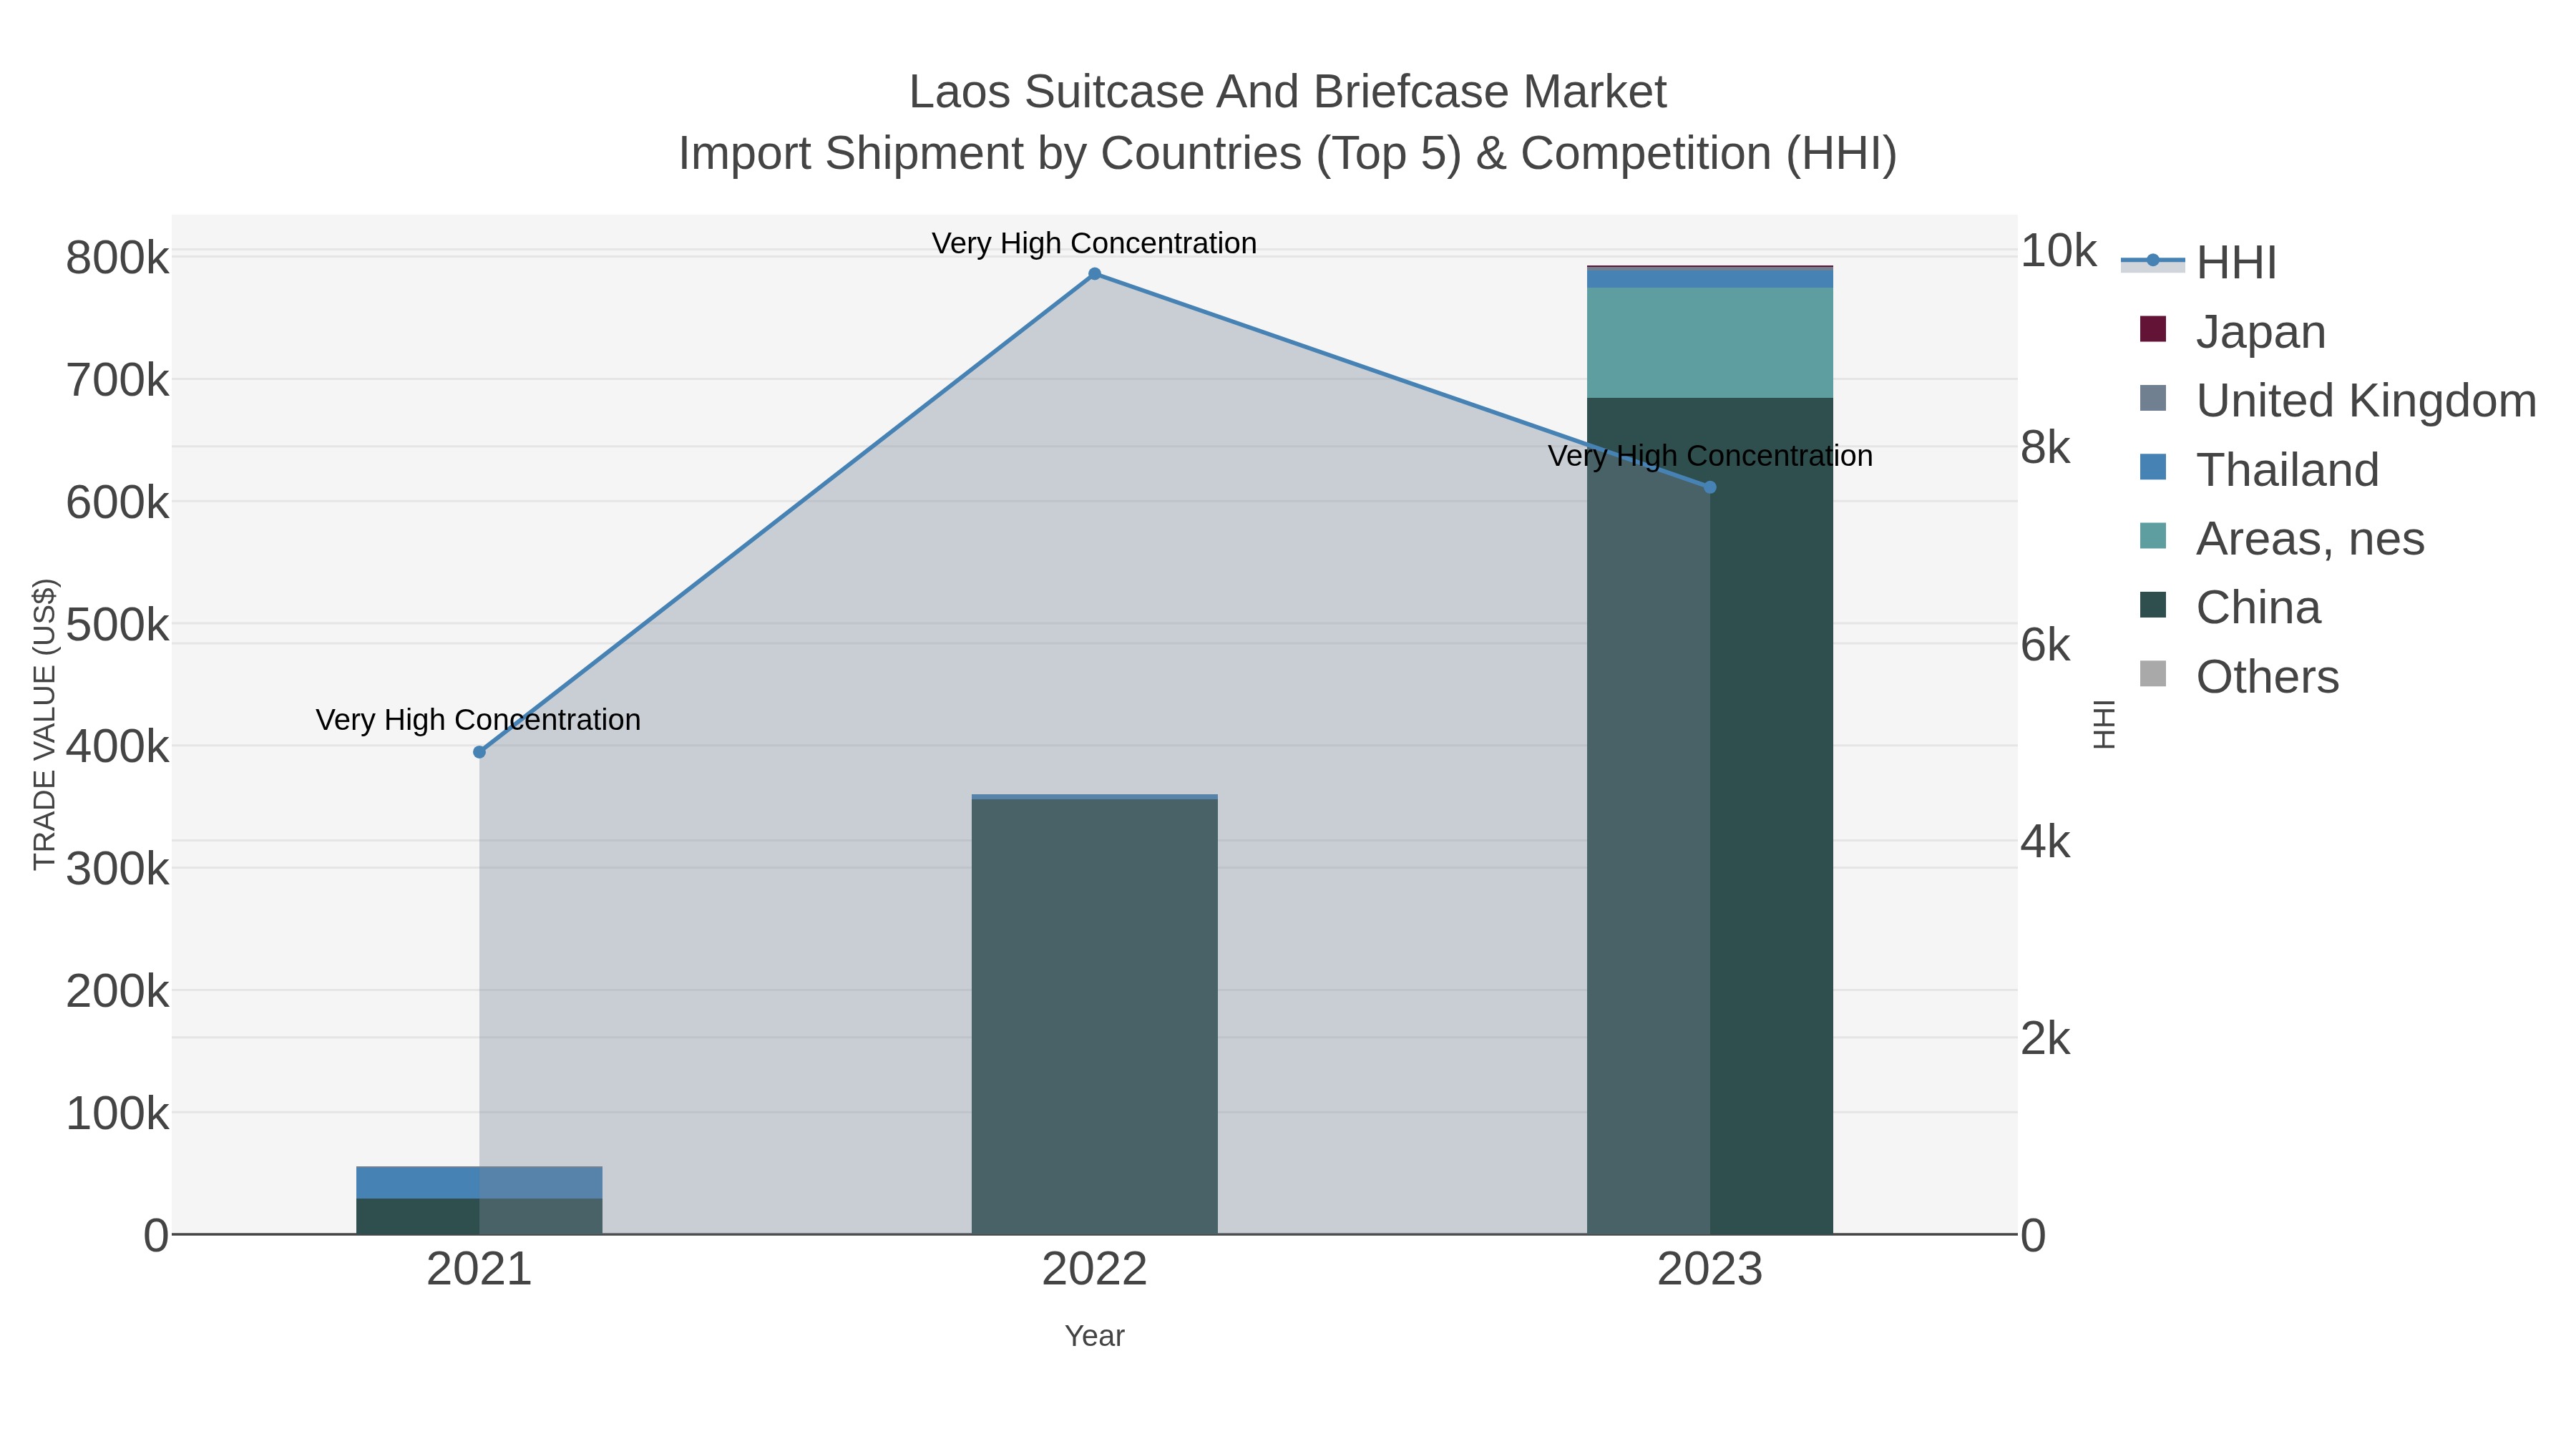Click the 2022 x-axis label
Viewport: 2576px width, 1449px height.
(x=1094, y=1270)
